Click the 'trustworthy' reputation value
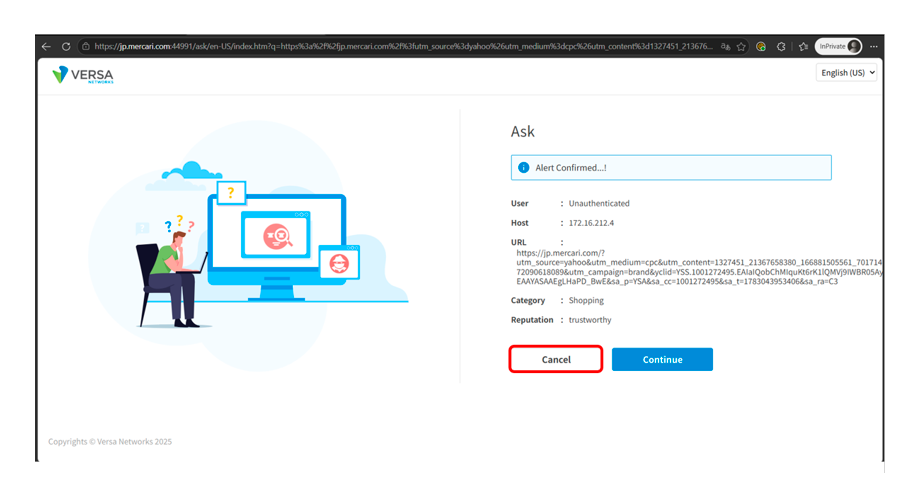This screenshot has width=920, height=490. (x=590, y=320)
